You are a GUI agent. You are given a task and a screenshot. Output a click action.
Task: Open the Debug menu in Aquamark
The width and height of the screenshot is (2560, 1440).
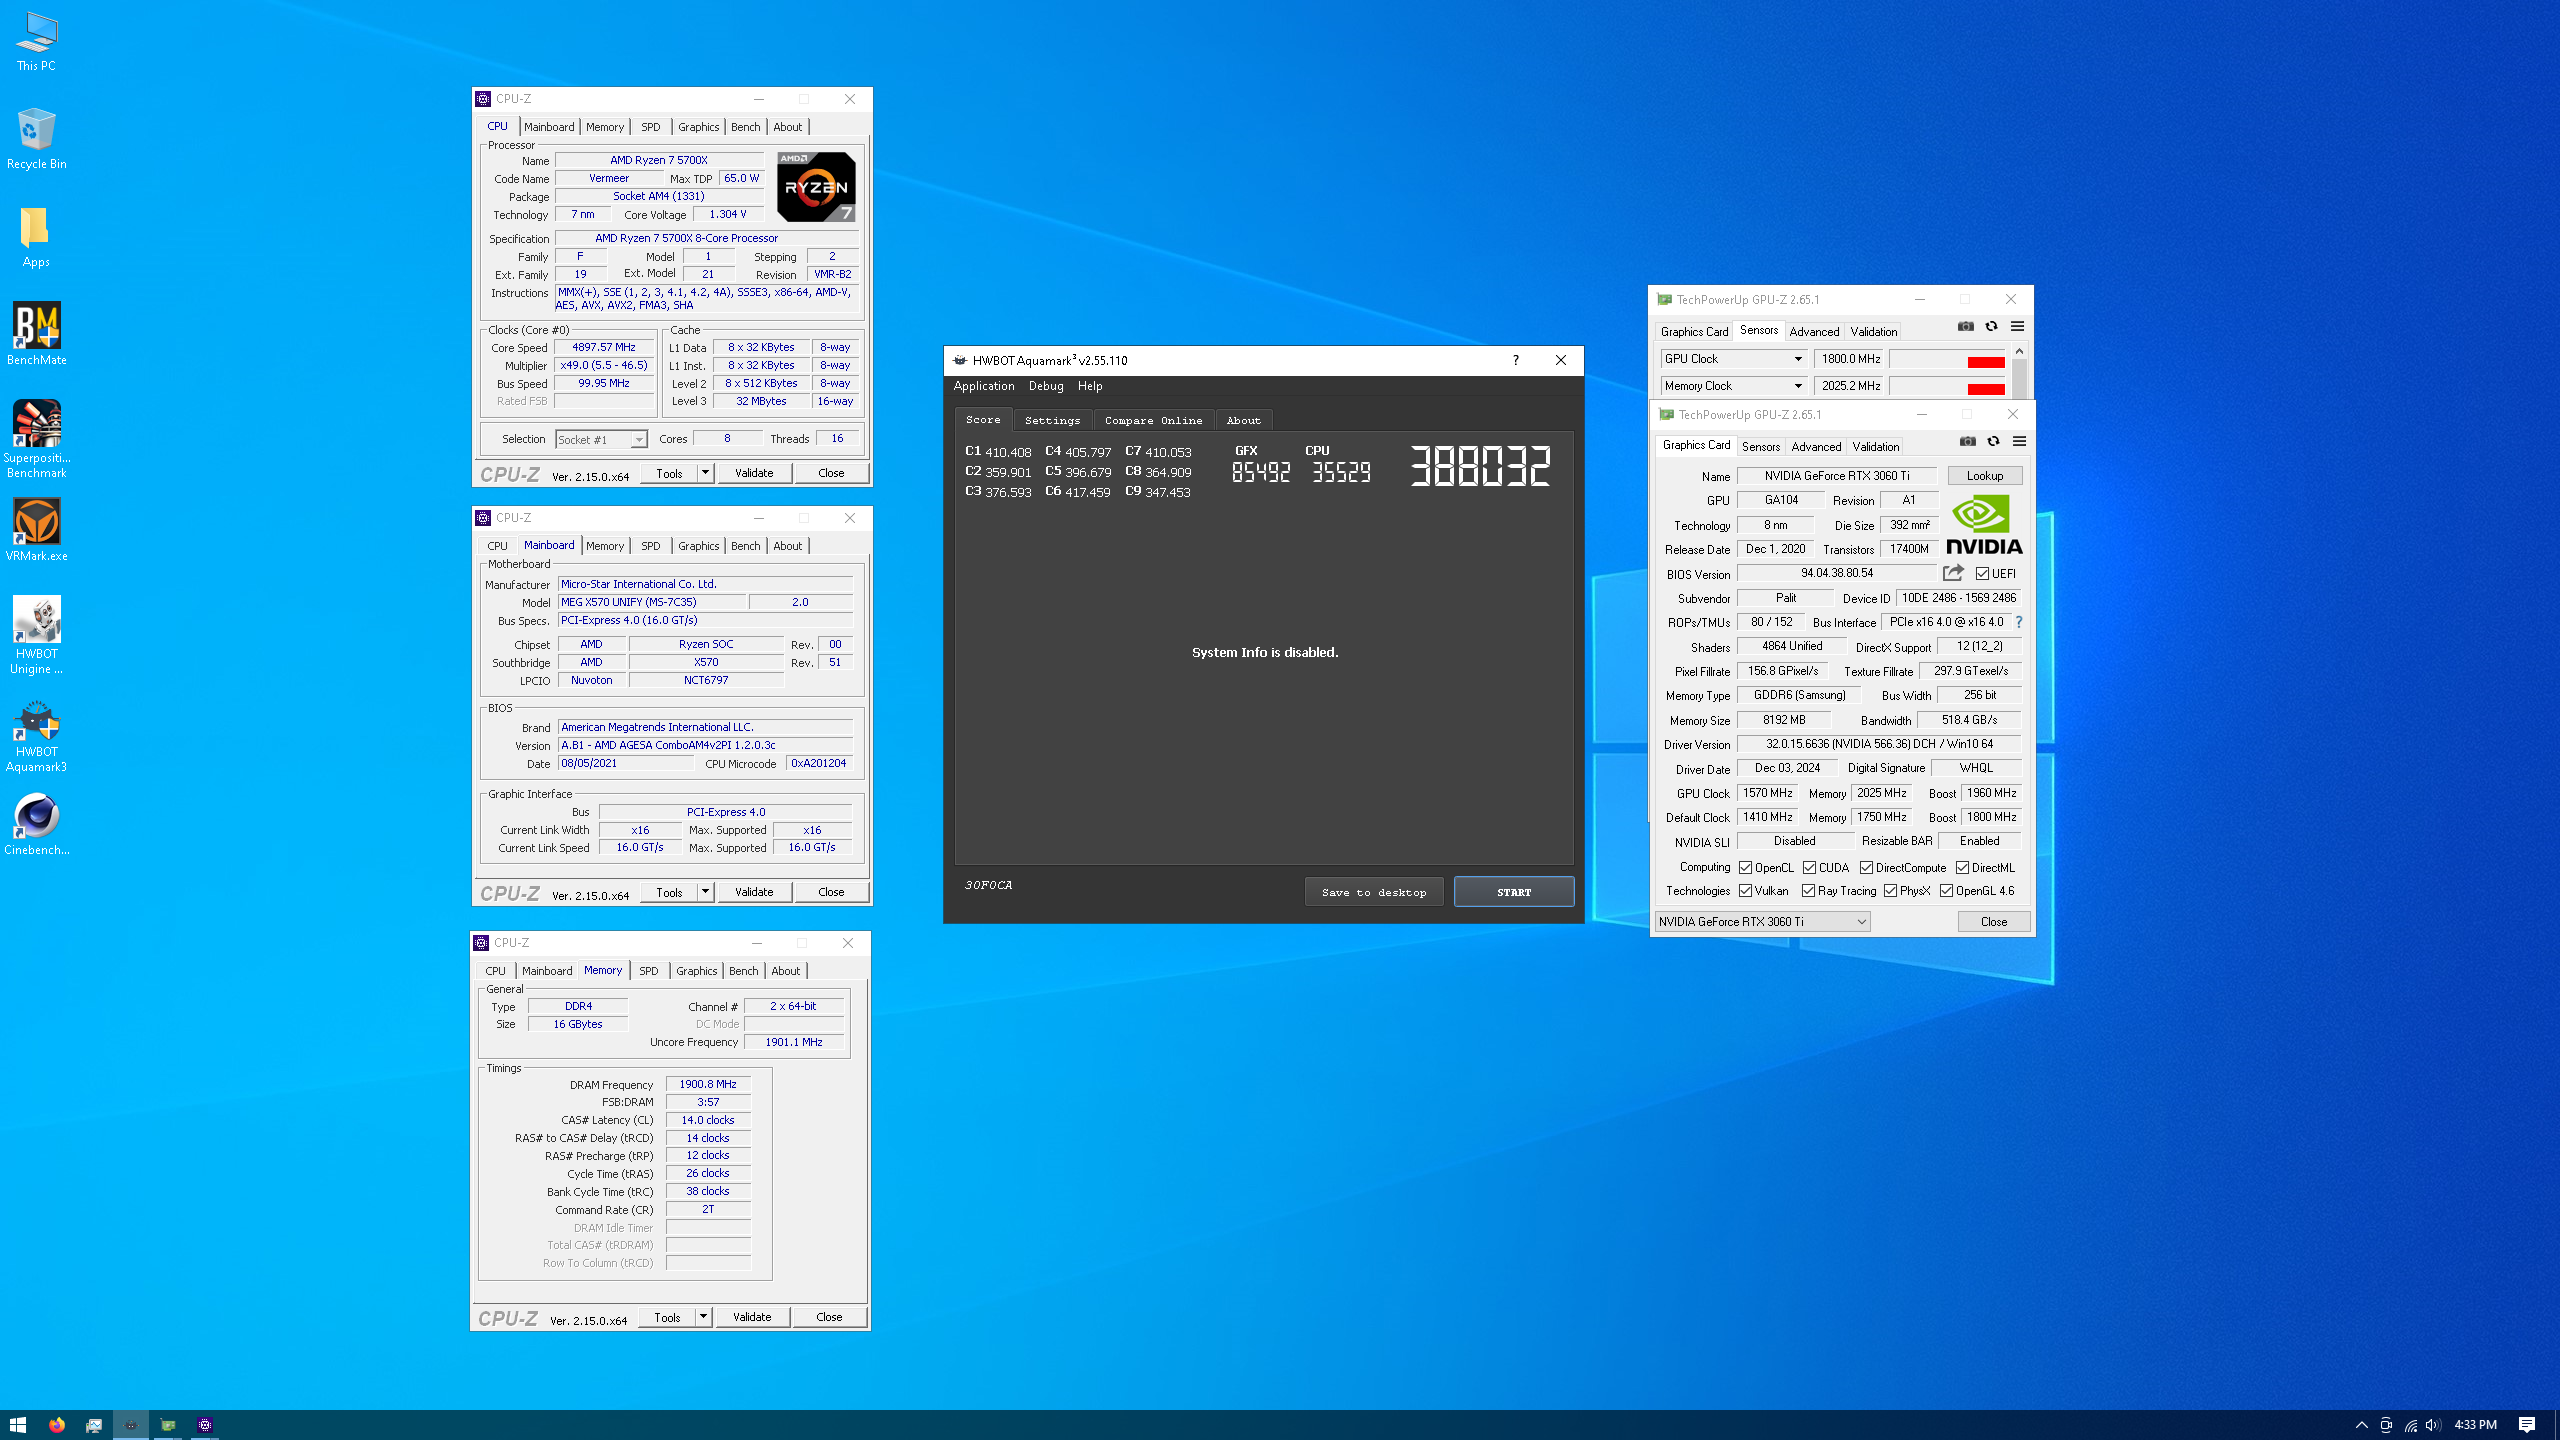[x=1046, y=386]
